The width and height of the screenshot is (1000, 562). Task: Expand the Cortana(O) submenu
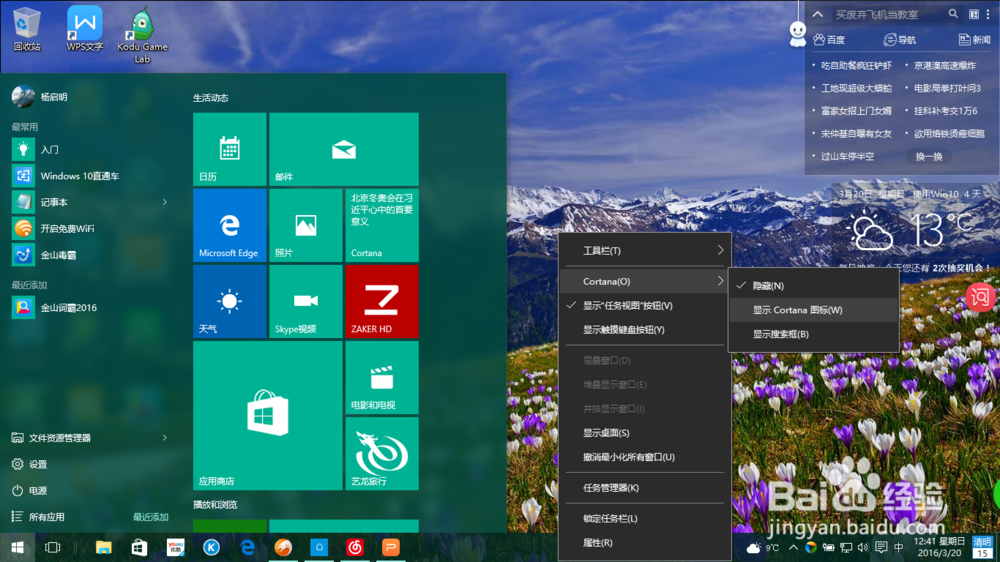(645, 281)
